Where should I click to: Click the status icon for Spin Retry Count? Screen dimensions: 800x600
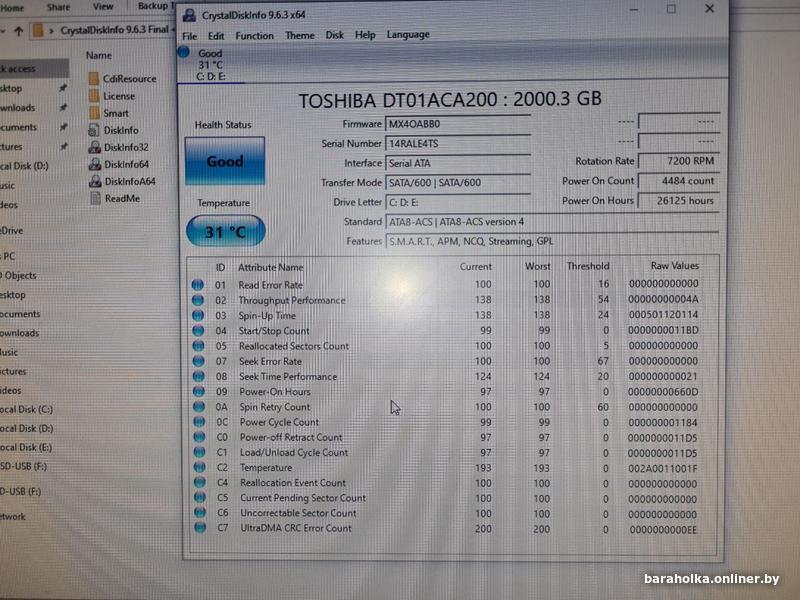(x=199, y=407)
